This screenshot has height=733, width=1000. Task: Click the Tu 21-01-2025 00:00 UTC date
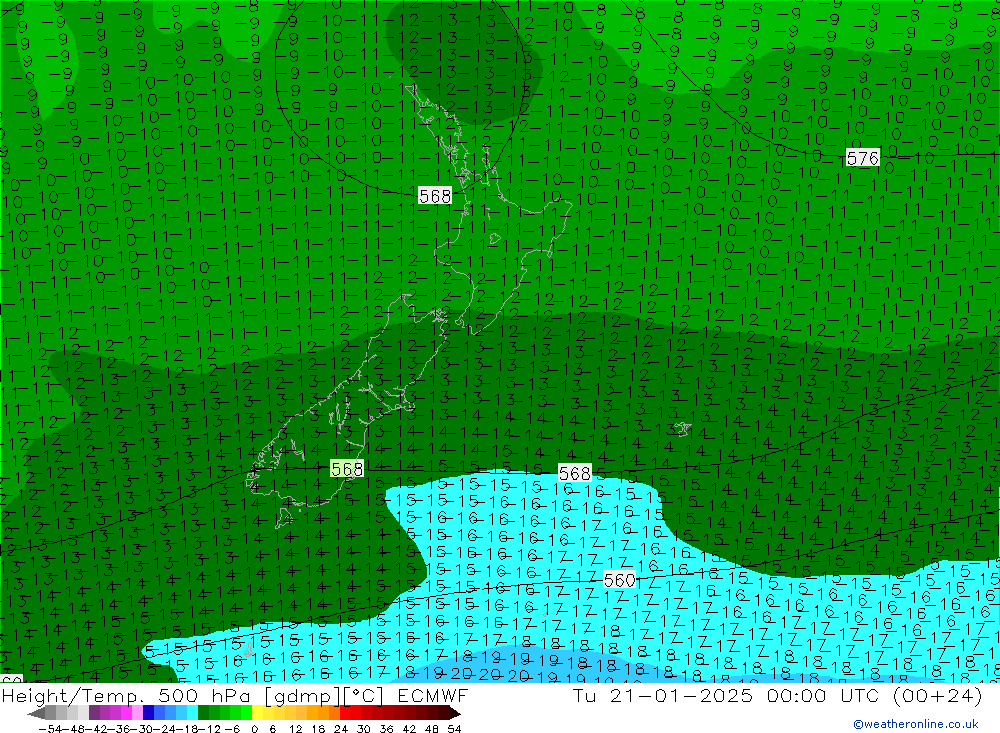click(x=728, y=695)
